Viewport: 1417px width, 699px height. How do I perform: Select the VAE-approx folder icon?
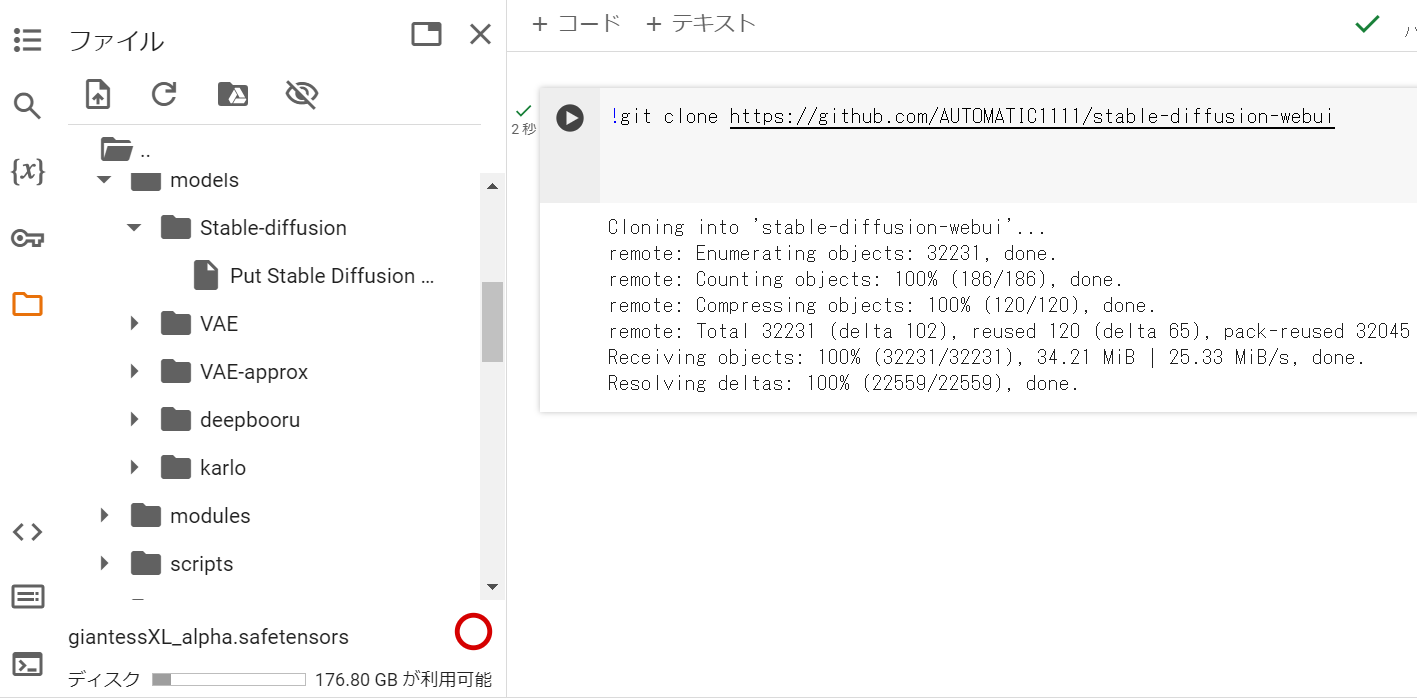point(176,372)
